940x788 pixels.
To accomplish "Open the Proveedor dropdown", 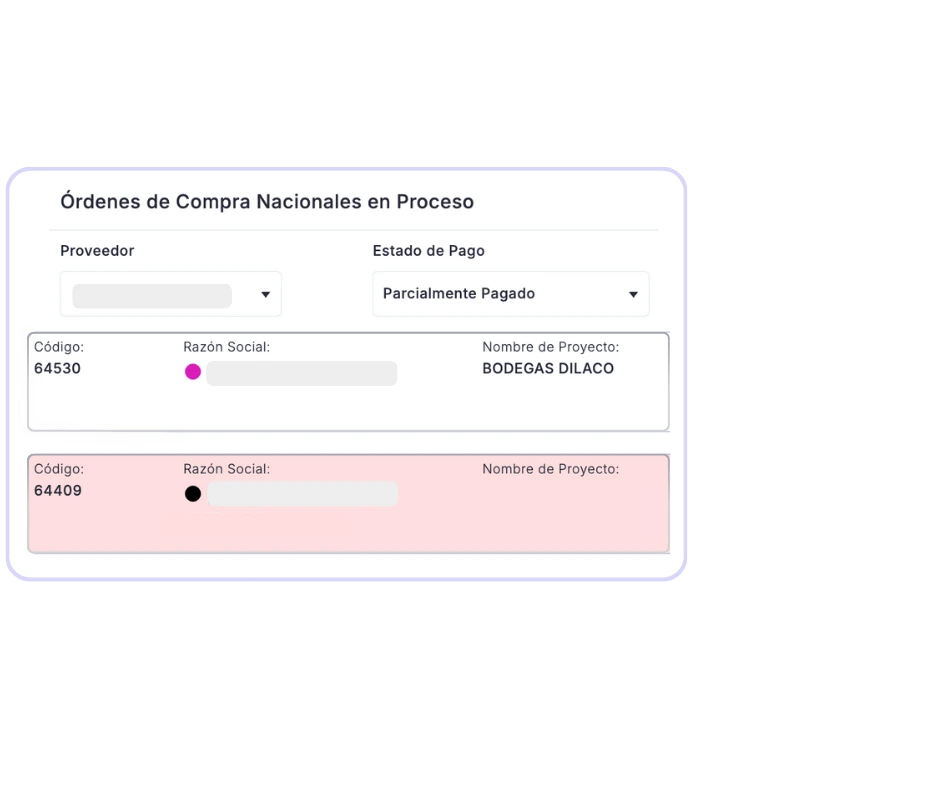I will click(171, 294).
